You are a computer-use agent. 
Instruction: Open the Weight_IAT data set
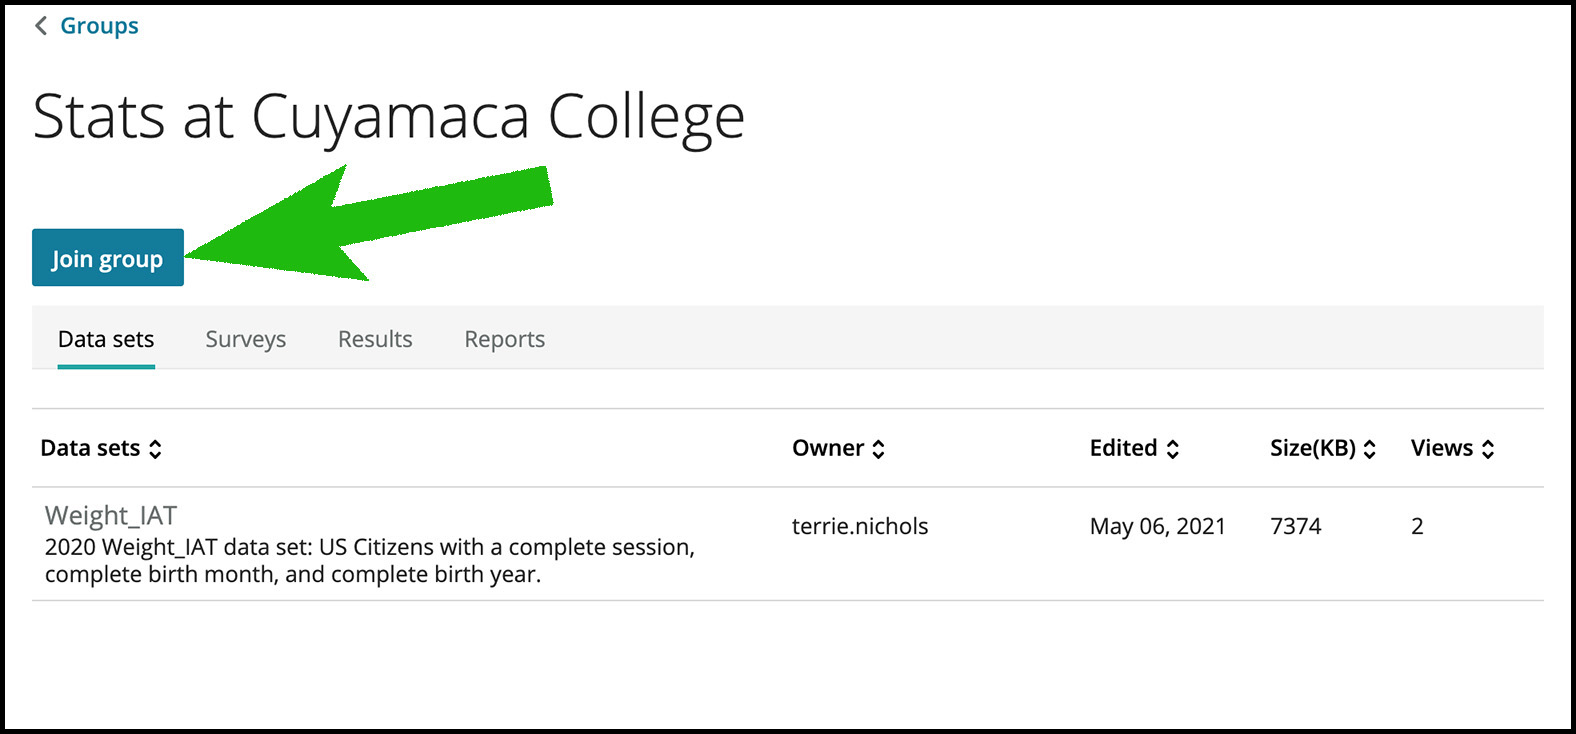point(111,516)
